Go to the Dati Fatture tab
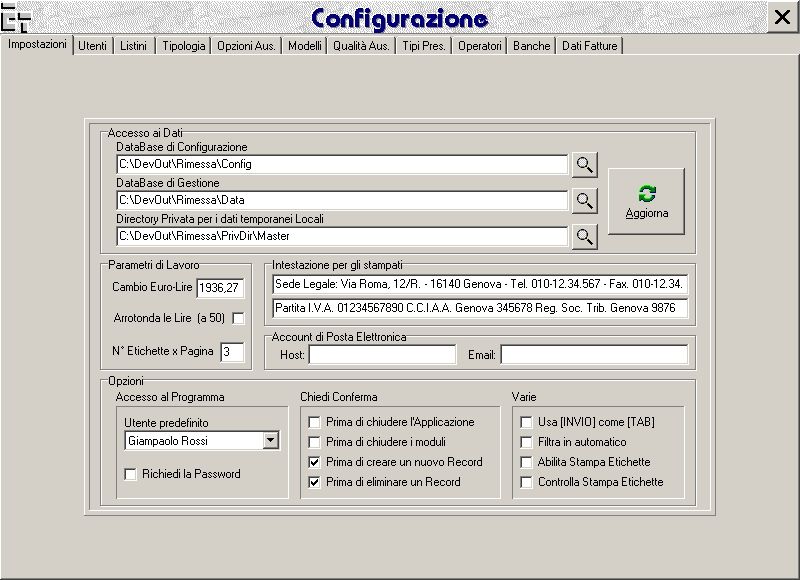The height and width of the screenshot is (580, 800). [x=589, y=46]
